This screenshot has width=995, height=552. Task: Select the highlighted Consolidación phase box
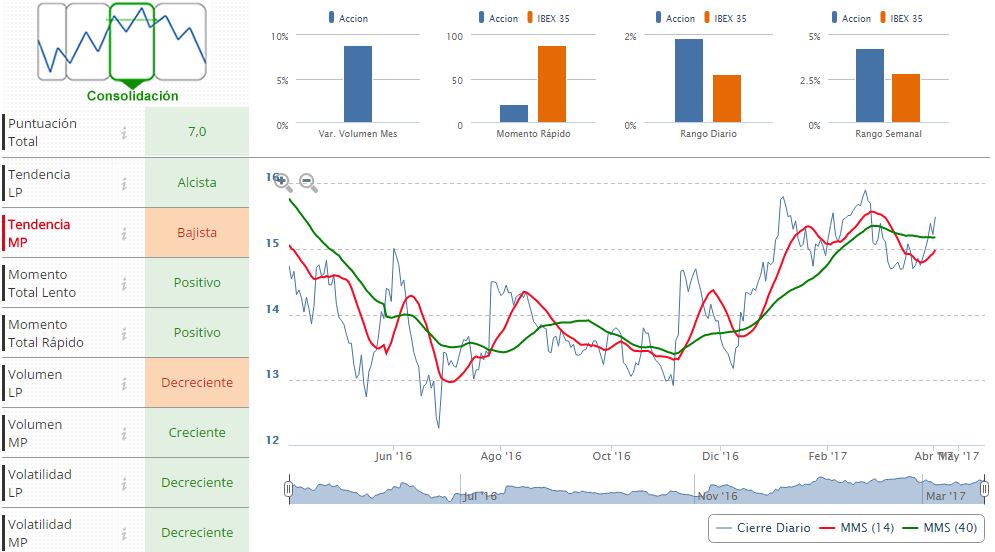132,42
